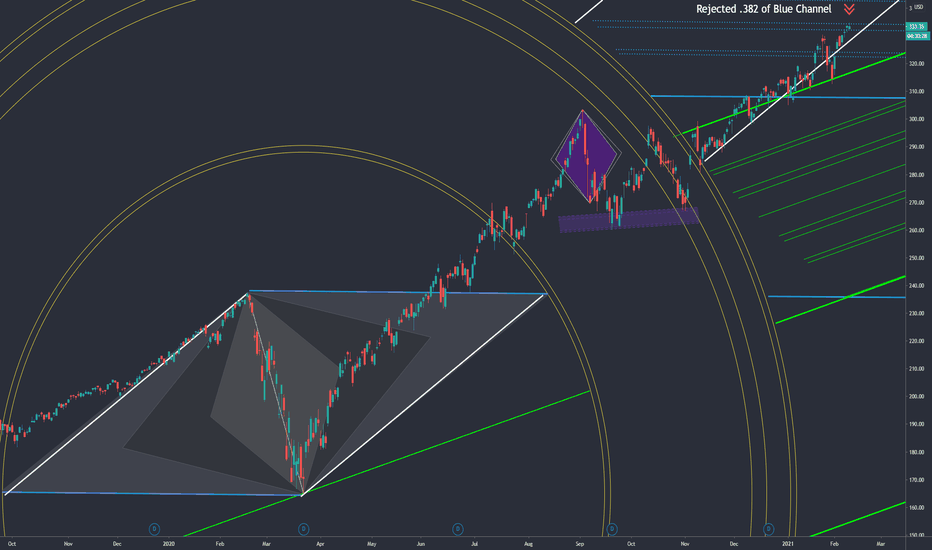Click the Jul label on time axis
932x550 pixels.
point(474,543)
